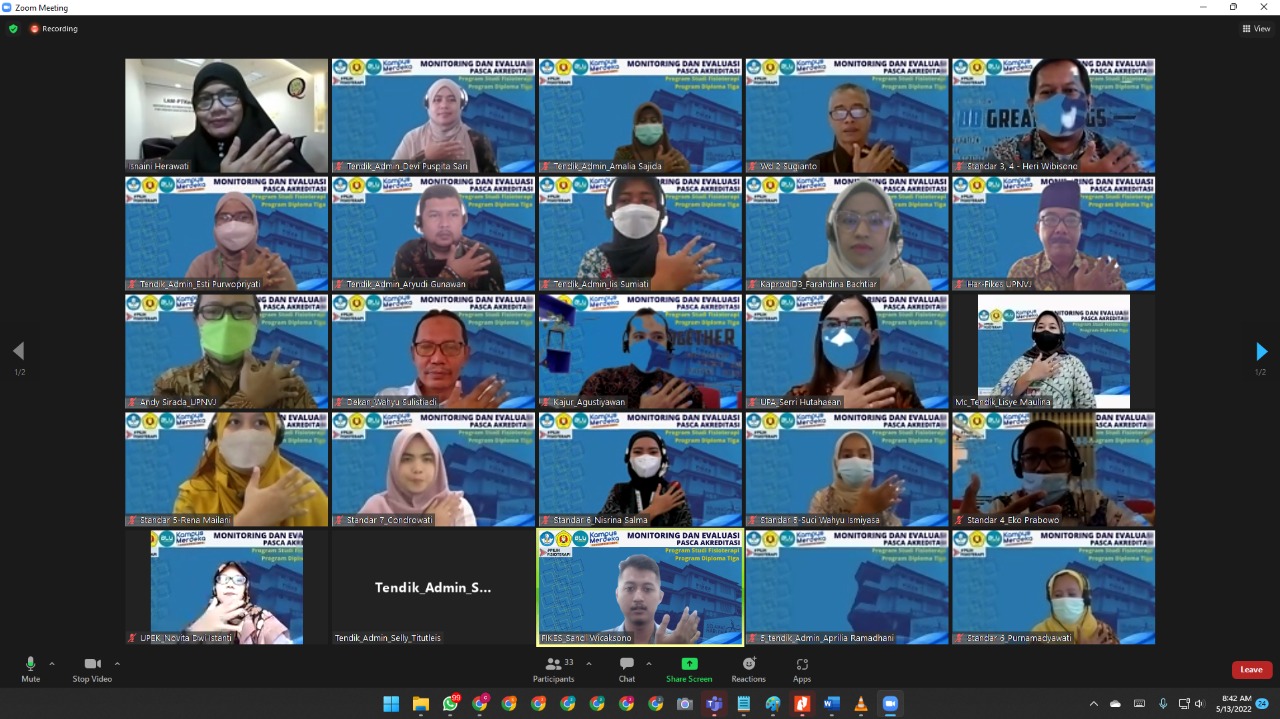Click the green Share Screen icon
The image size is (1280, 719).
point(689,664)
